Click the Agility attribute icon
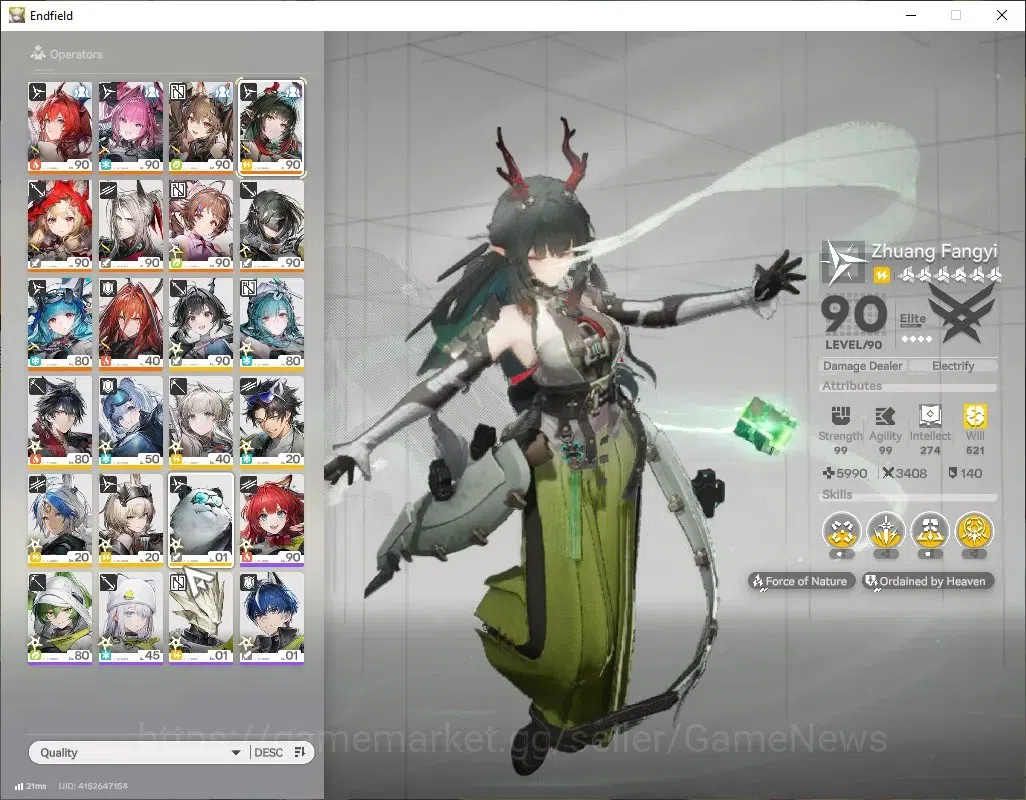 (x=885, y=415)
